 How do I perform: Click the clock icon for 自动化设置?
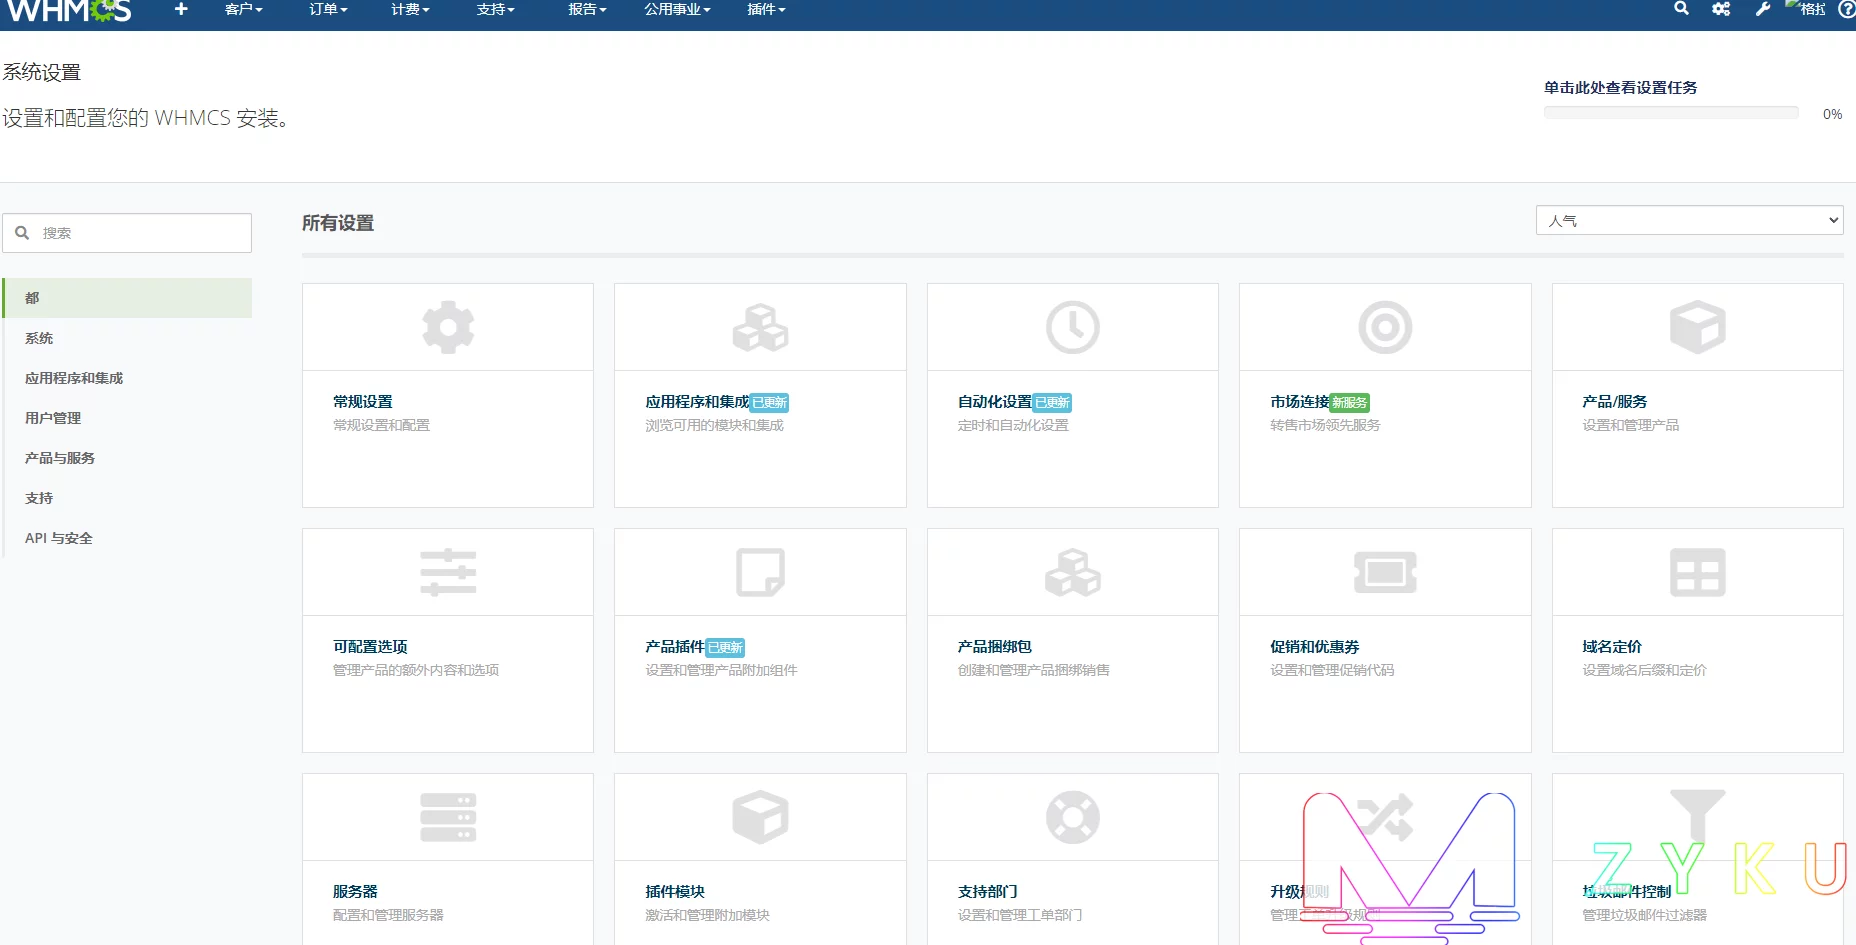pyautogui.click(x=1072, y=327)
